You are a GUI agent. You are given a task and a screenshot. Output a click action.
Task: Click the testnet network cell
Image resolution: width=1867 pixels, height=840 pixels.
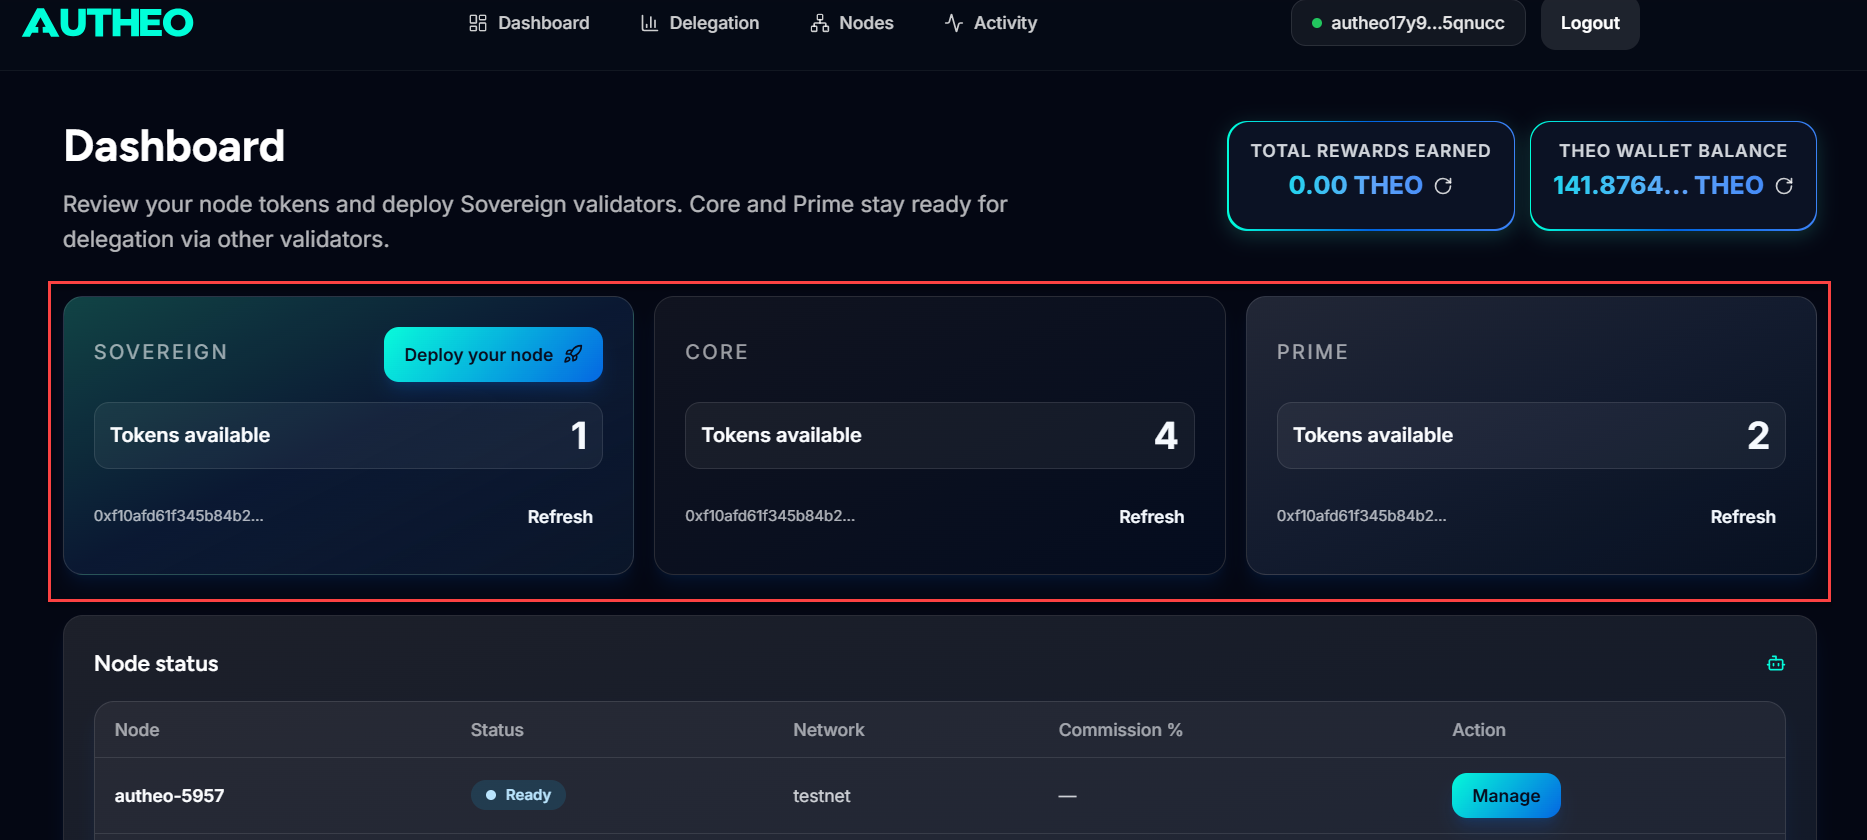point(822,796)
